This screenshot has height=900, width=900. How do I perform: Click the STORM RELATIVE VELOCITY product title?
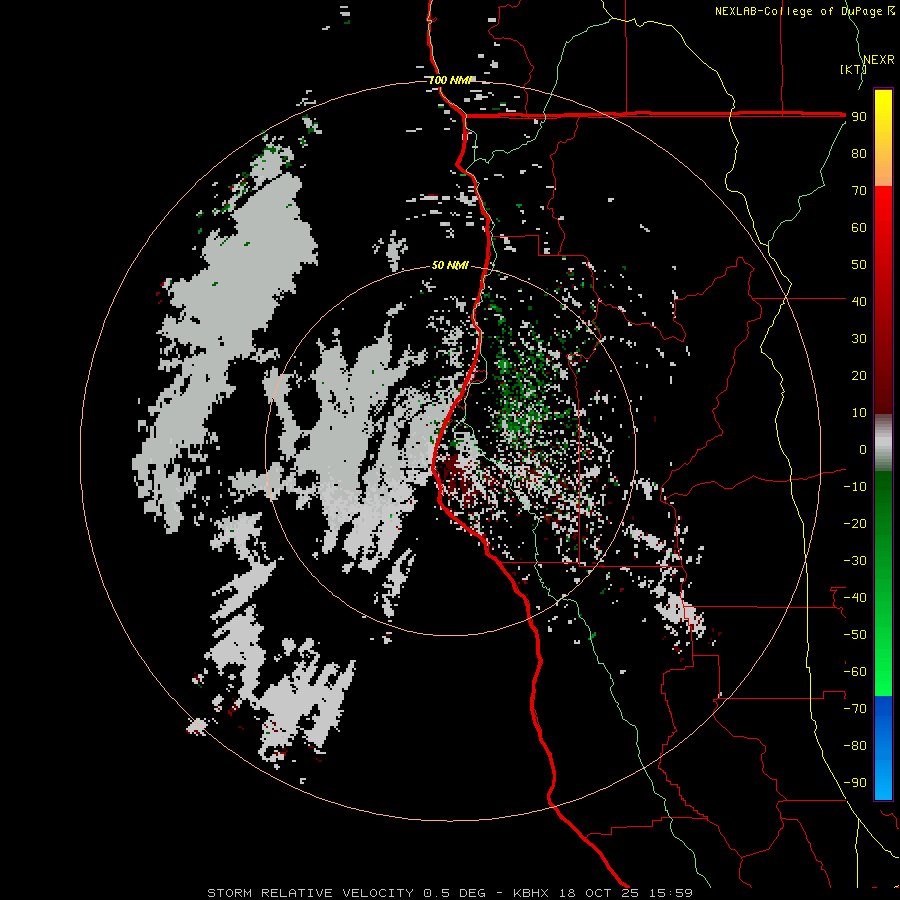(310, 893)
